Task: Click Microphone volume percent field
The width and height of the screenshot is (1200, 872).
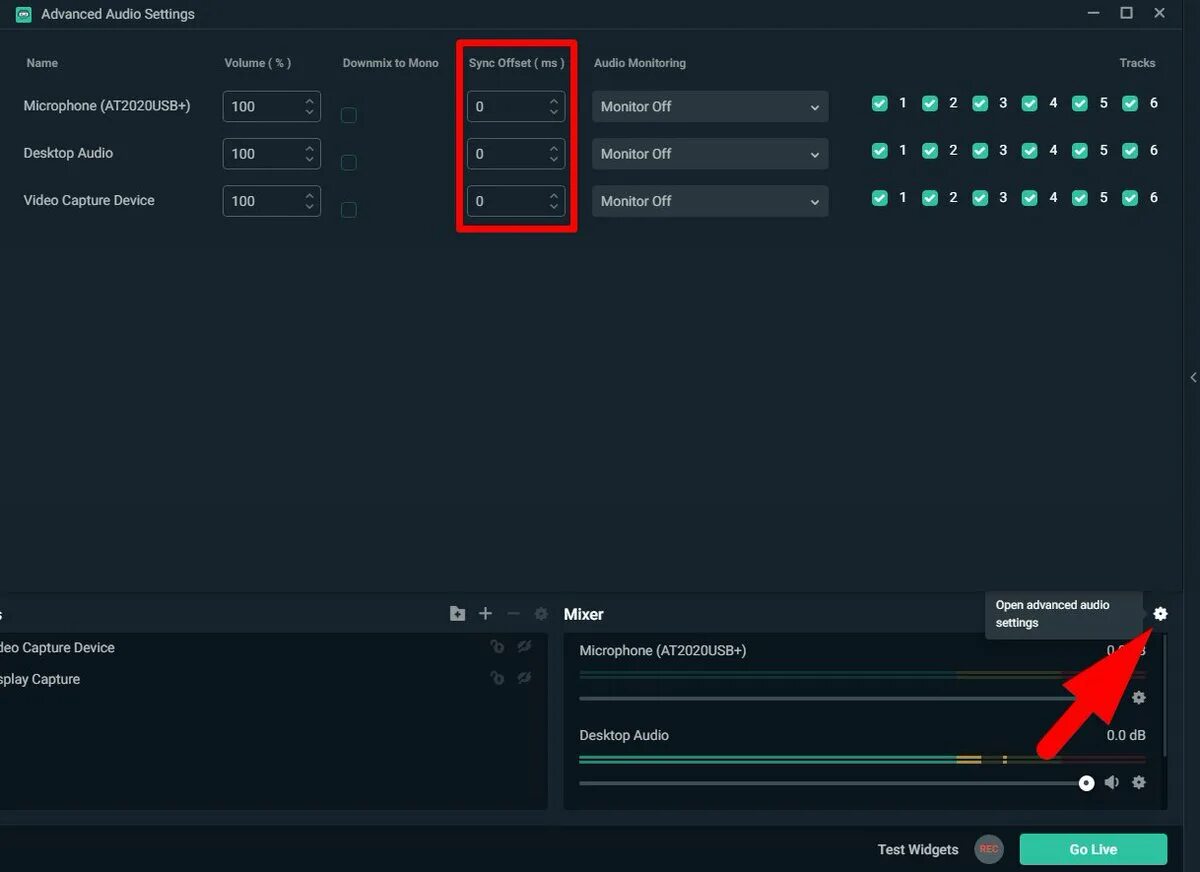Action: 272,106
